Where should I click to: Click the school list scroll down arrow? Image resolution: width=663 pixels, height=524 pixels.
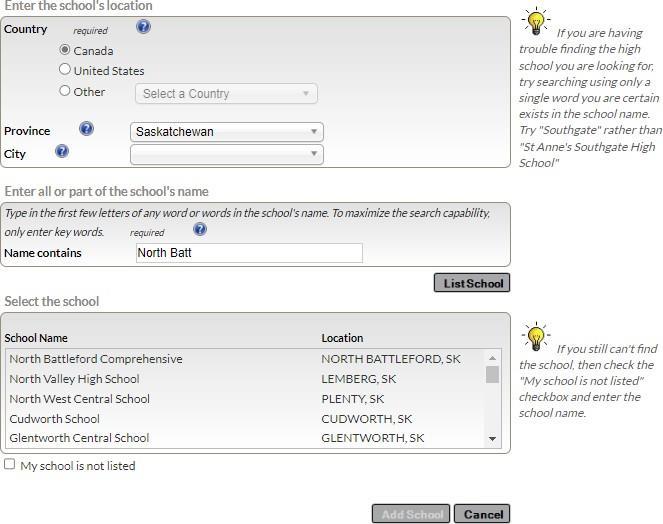tap(492, 439)
